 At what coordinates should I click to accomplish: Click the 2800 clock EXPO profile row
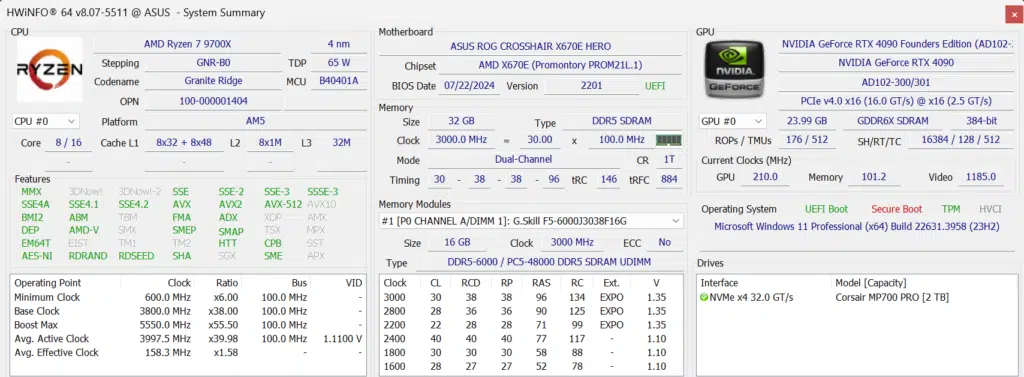coord(531,311)
